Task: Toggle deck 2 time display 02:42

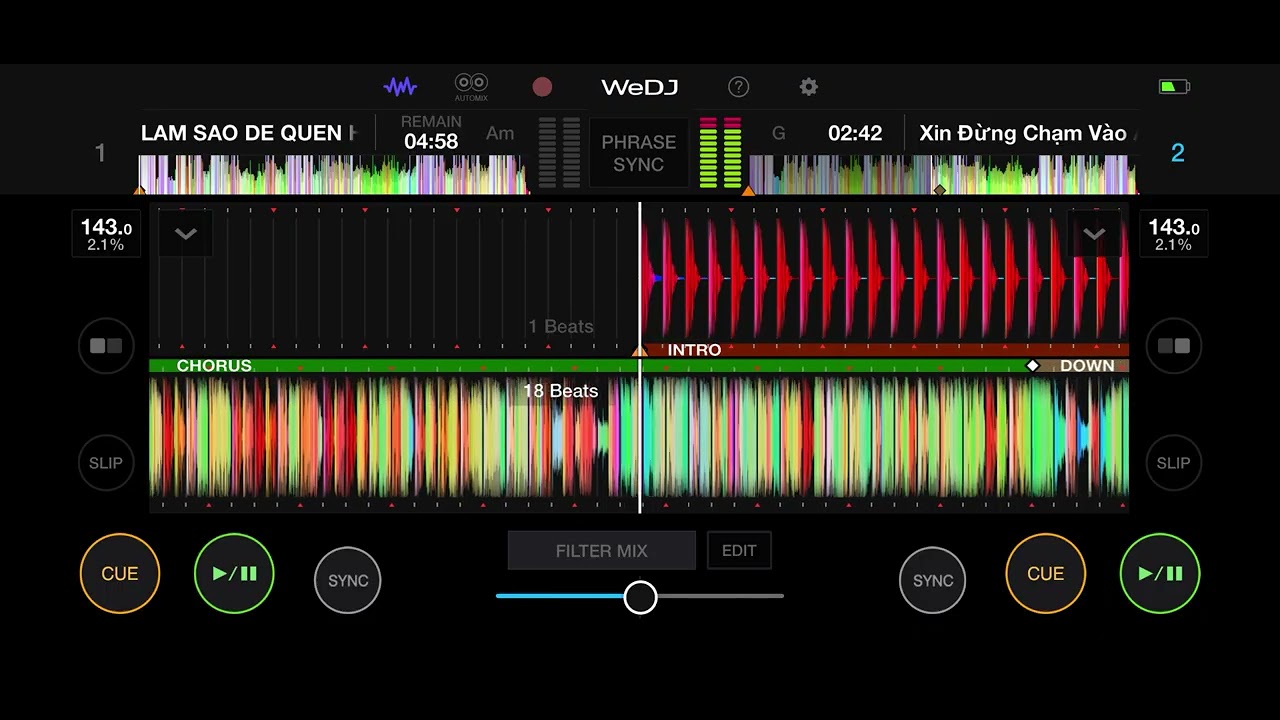Action: [855, 133]
